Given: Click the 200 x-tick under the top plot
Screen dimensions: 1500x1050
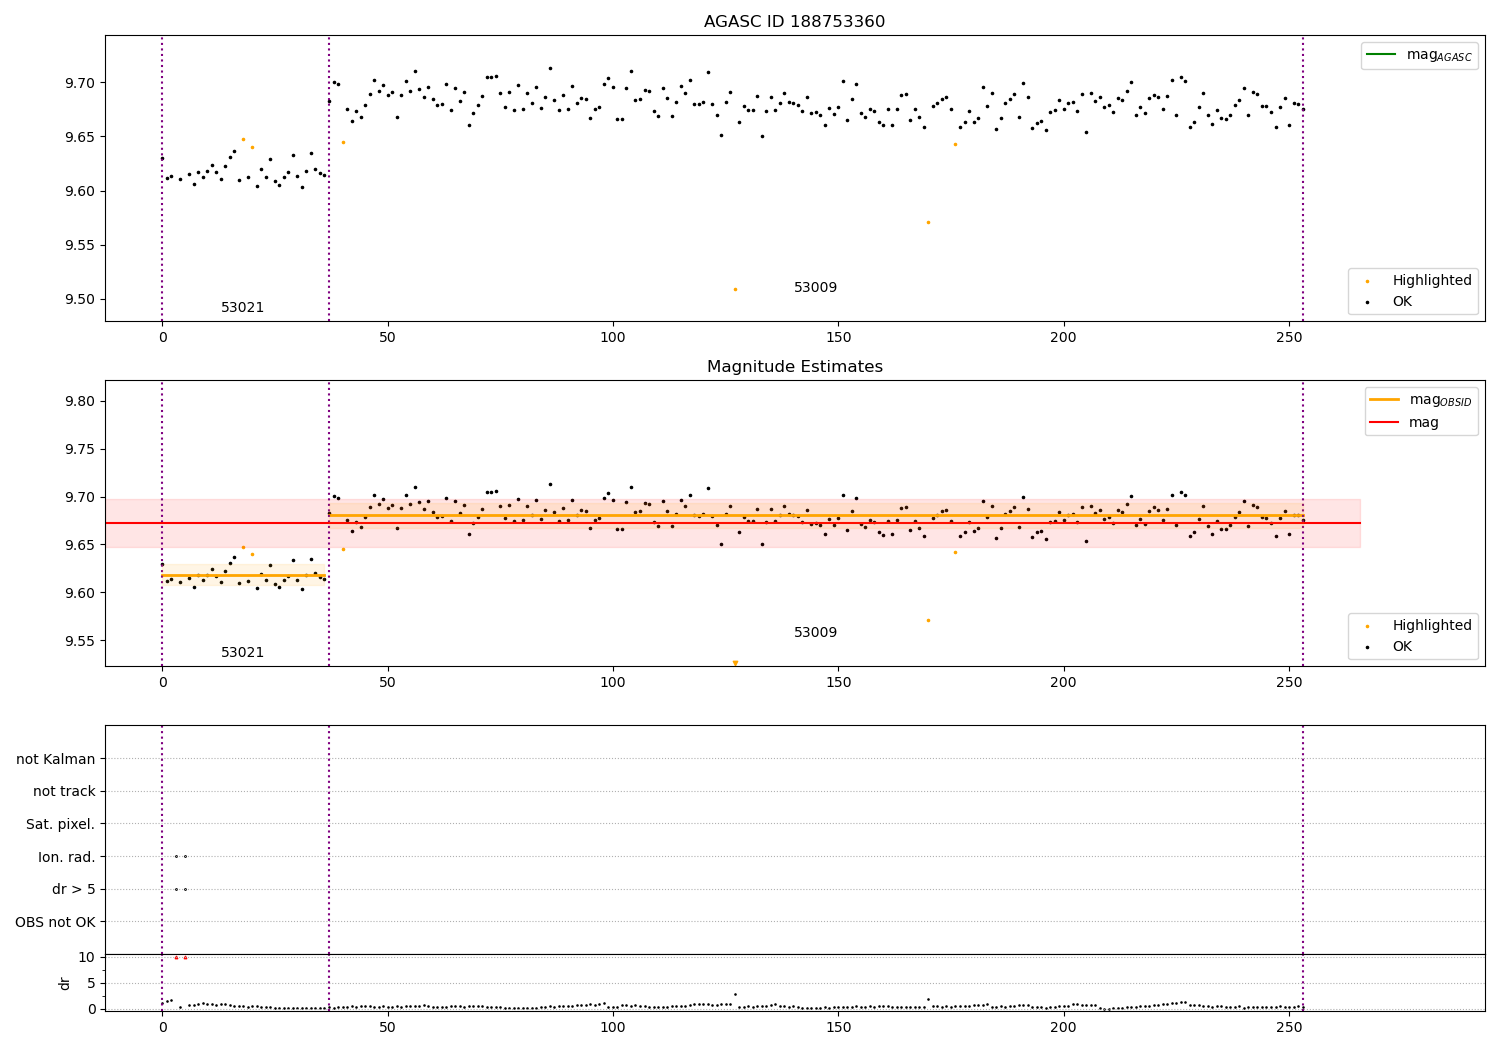Looking at the screenshot, I should point(1064,338).
